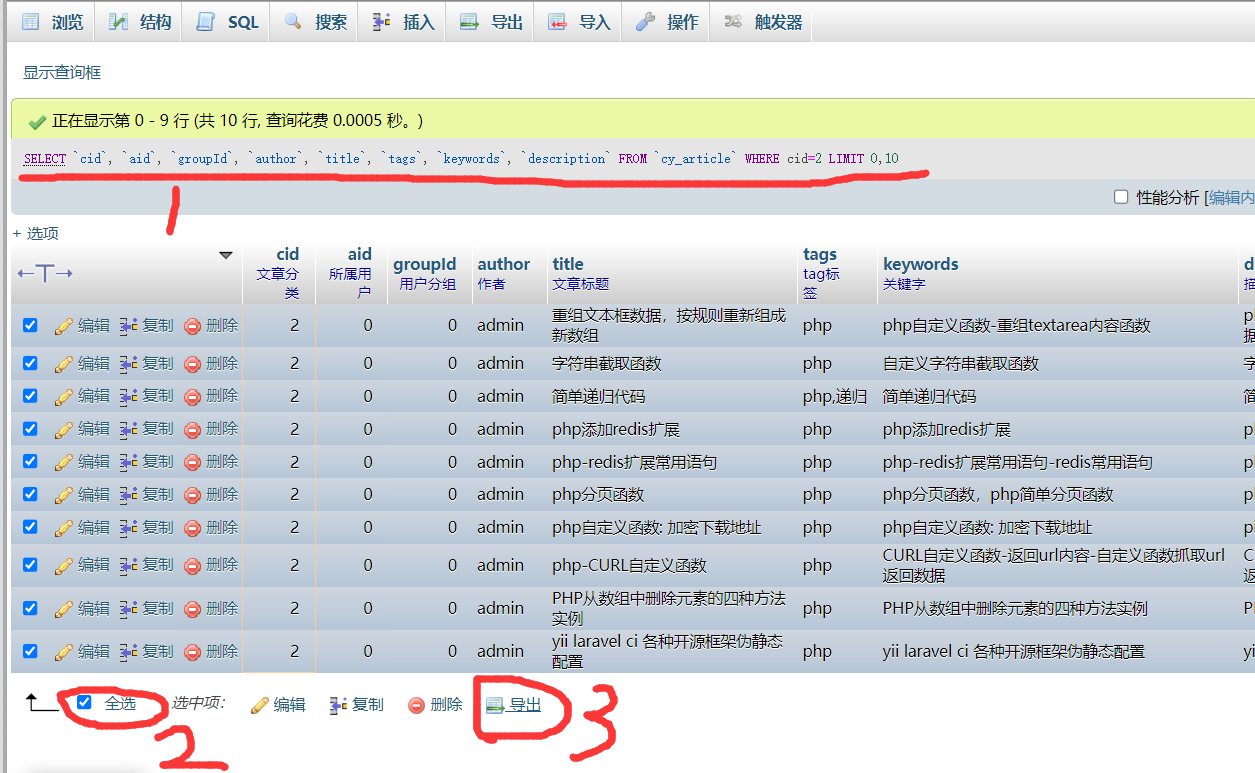
Task: Click the copy icon in the bottom selected-items bar
Action: point(339,705)
